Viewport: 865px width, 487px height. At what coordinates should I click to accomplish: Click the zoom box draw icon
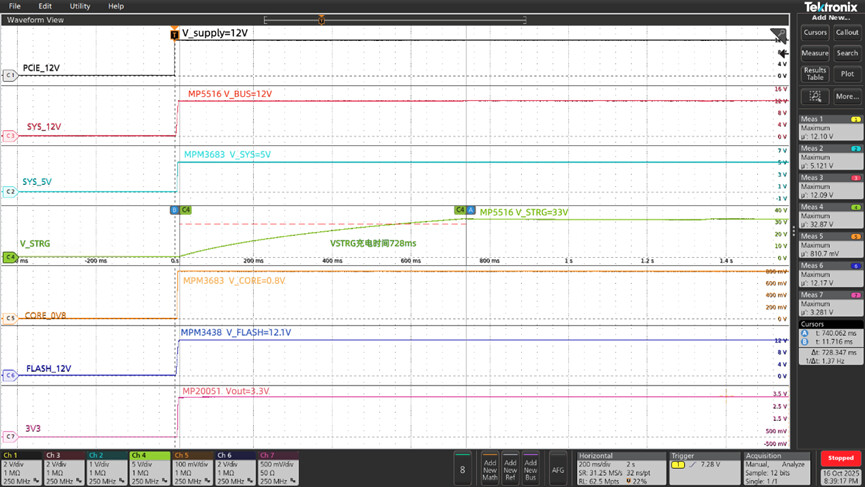click(815, 96)
